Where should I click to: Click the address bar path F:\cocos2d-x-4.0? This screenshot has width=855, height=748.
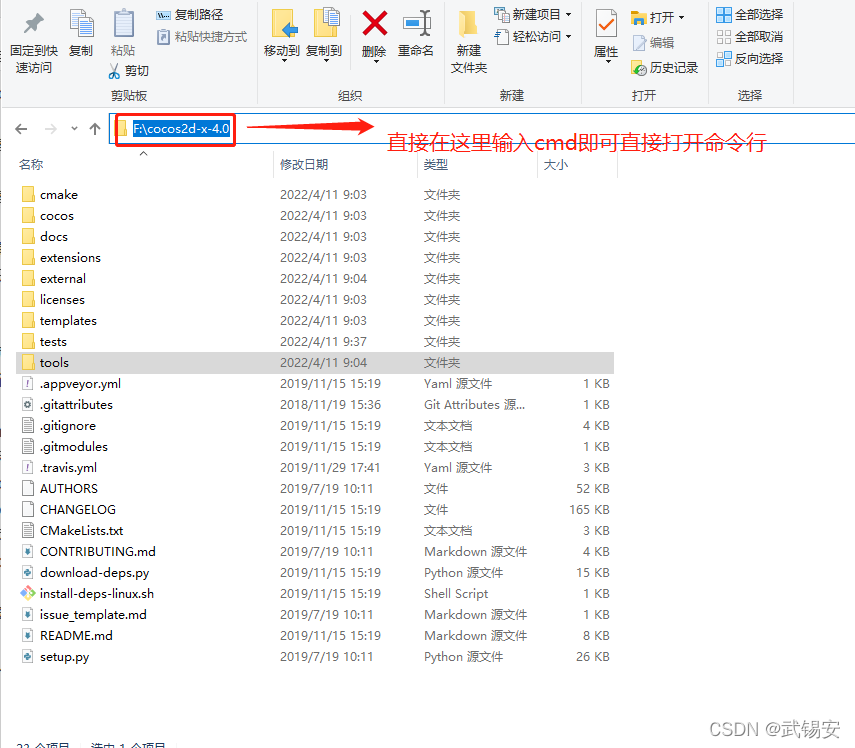(x=181, y=129)
